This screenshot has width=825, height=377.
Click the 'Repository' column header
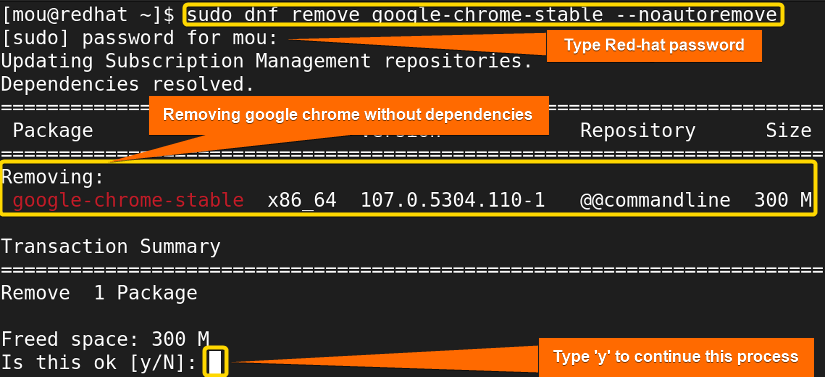tap(638, 130)
